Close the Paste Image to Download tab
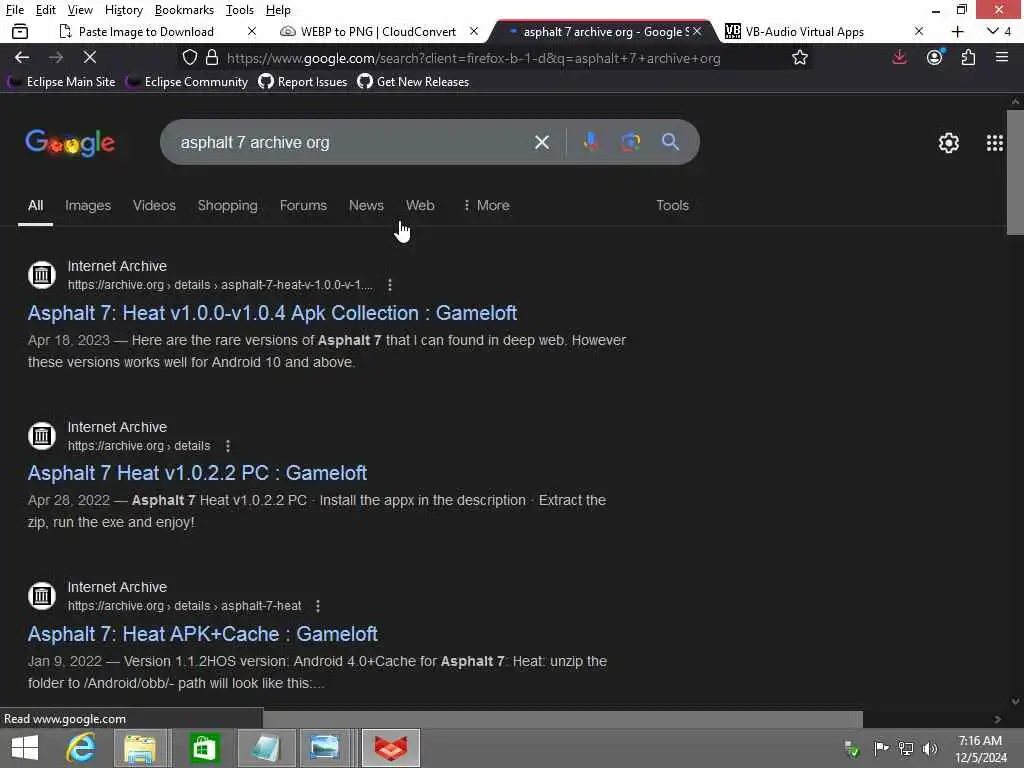Screen dimensions: 1024x768 pos(251,31)
